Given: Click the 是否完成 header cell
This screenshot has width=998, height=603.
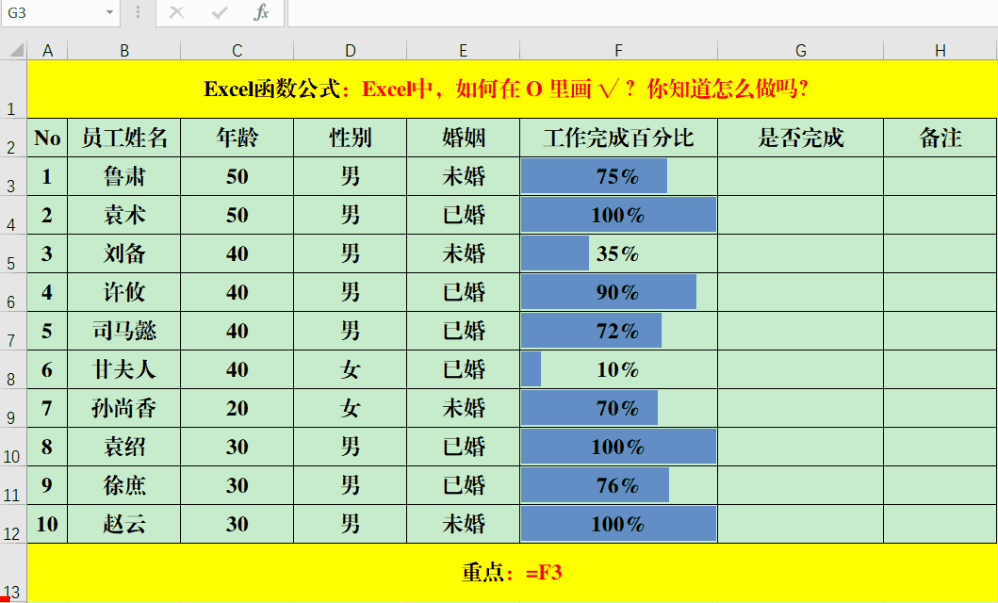Looking at the screenshot, I should coord(801,138).
